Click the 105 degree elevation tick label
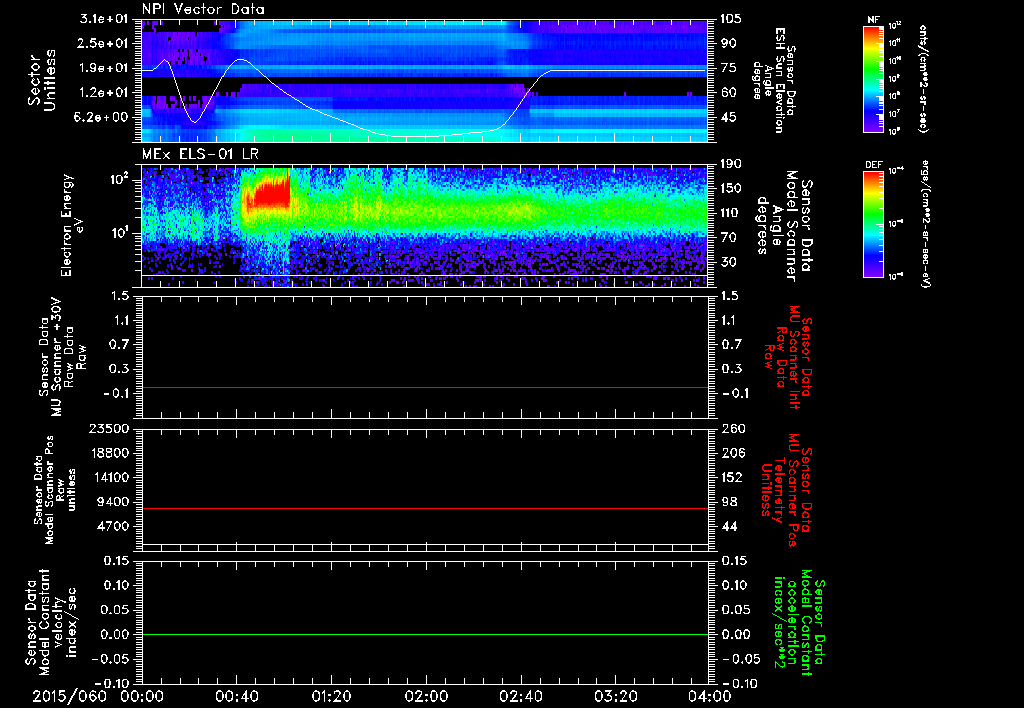The width and height of the screenshot is (1024, 708). click(730, 19)
